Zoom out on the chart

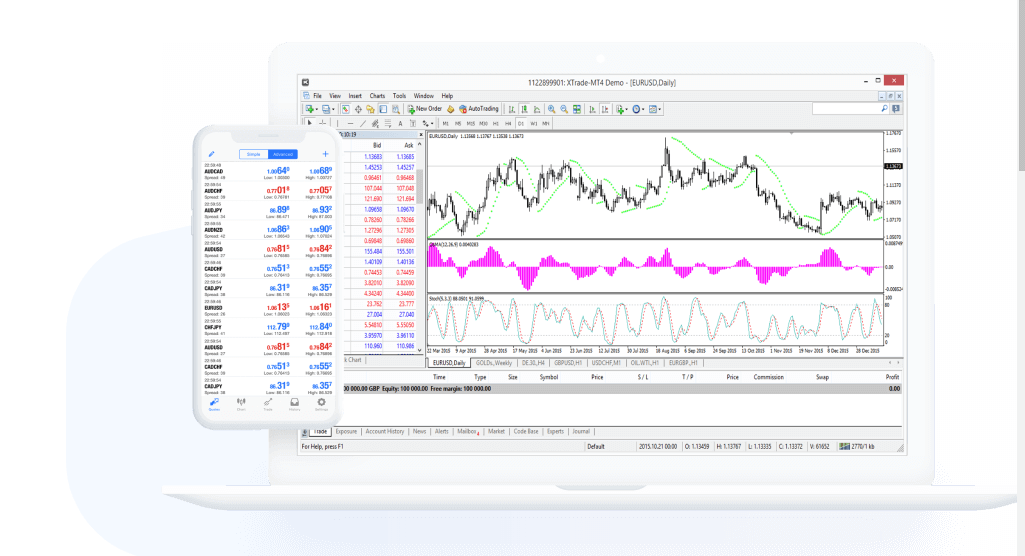pyautogui.click(x=564, y=109)
